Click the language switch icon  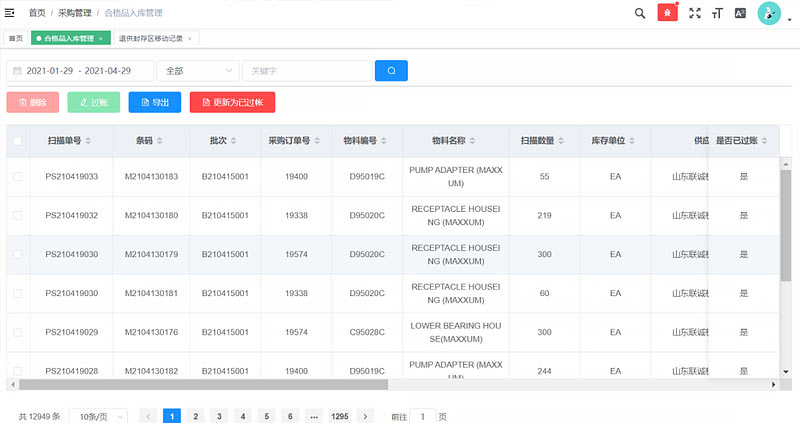(741, 13)
